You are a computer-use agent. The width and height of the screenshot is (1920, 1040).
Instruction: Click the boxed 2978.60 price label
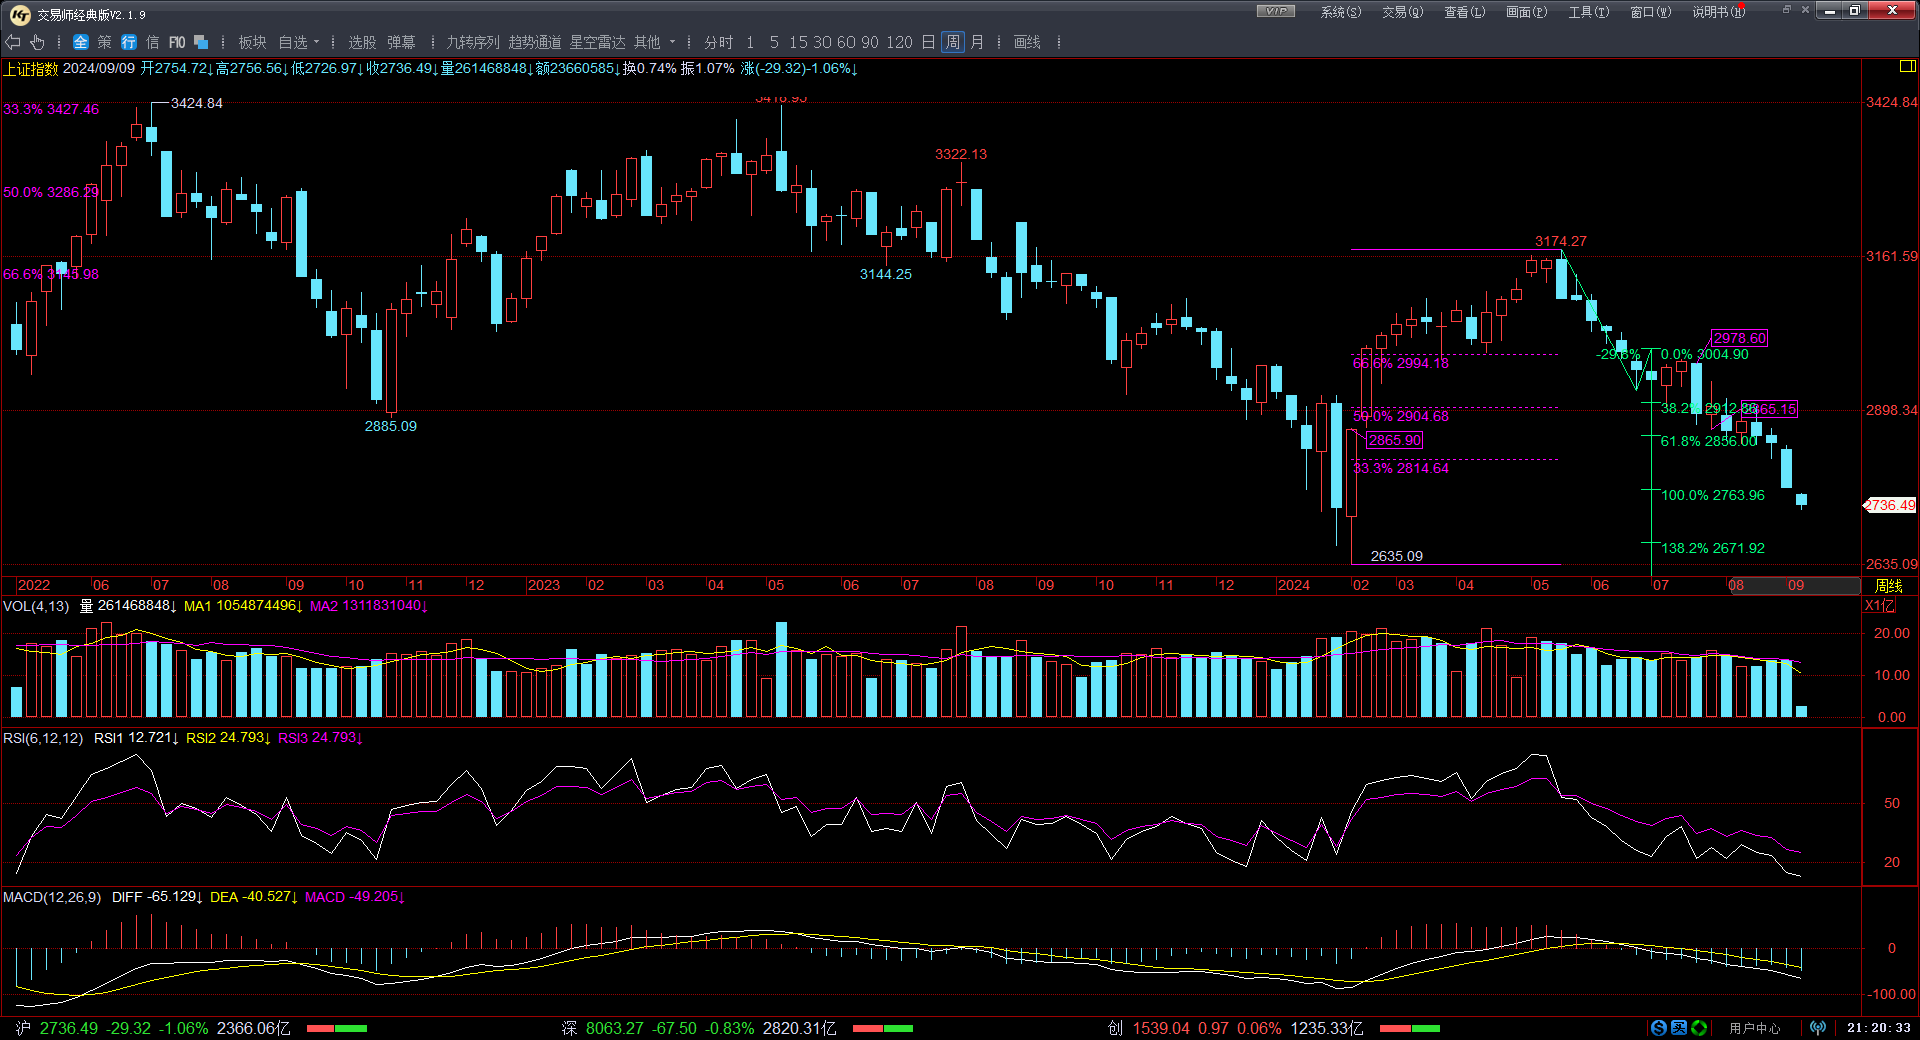pos(1740,338)
